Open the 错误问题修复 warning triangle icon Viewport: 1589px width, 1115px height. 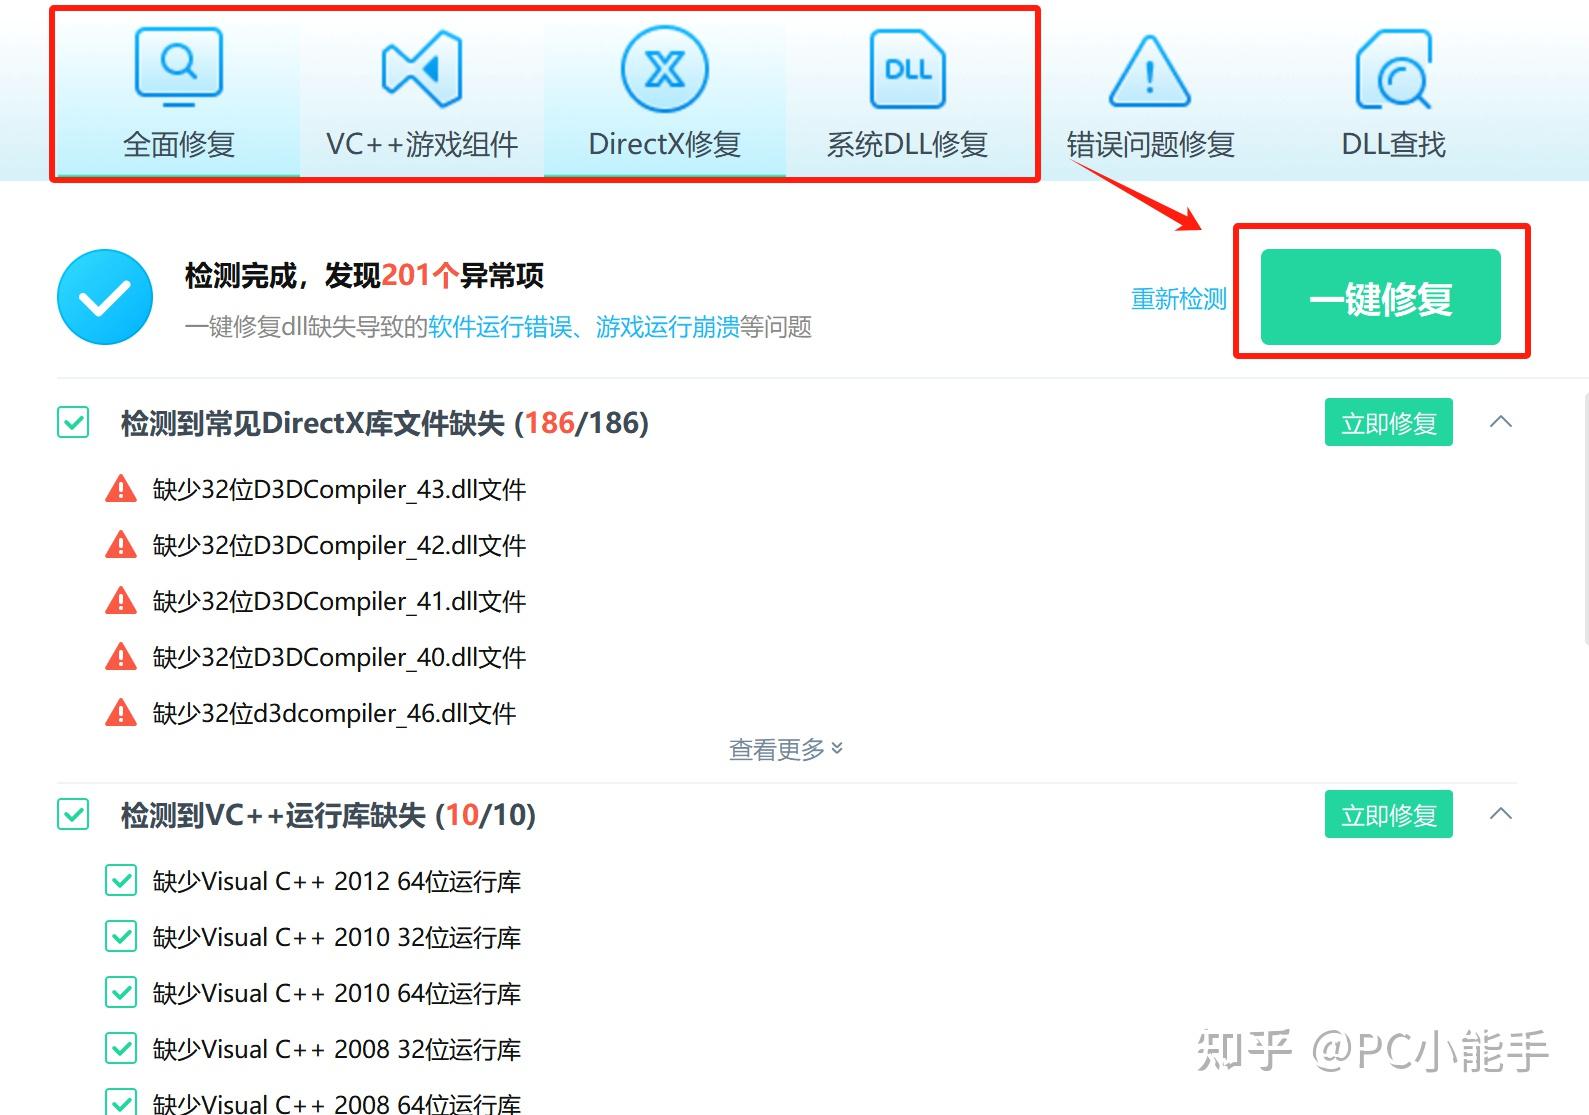click(x=1150, y=71)
